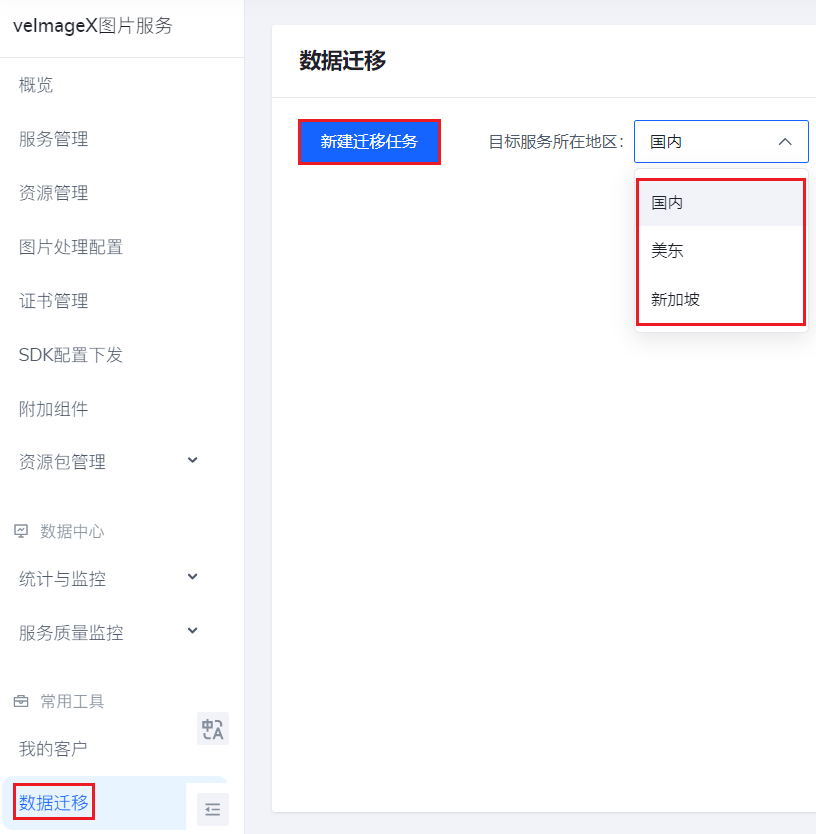Click the translate icon in sidebar
Viewport: 816px width, 834px height.
tap(212, 728)
